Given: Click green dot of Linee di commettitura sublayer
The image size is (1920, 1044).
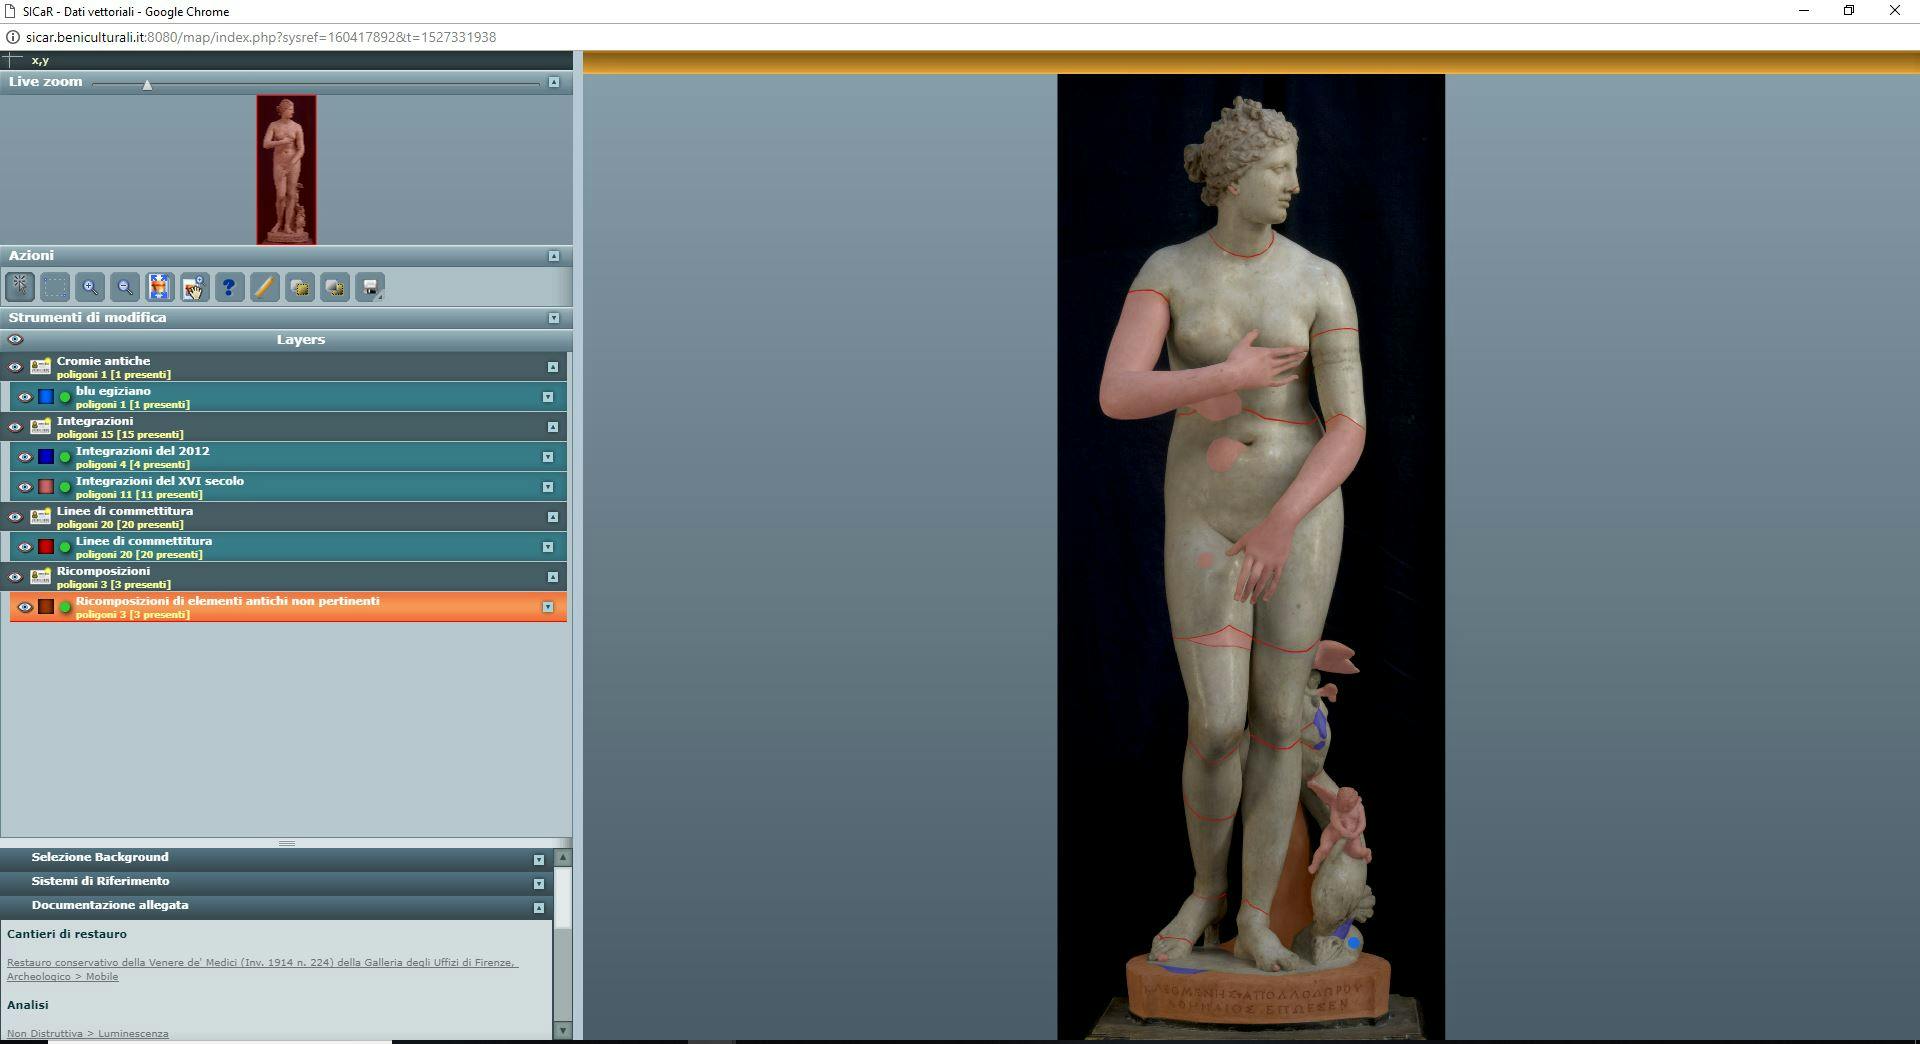Looking at the screenshot, I should [x=65, y=547].
